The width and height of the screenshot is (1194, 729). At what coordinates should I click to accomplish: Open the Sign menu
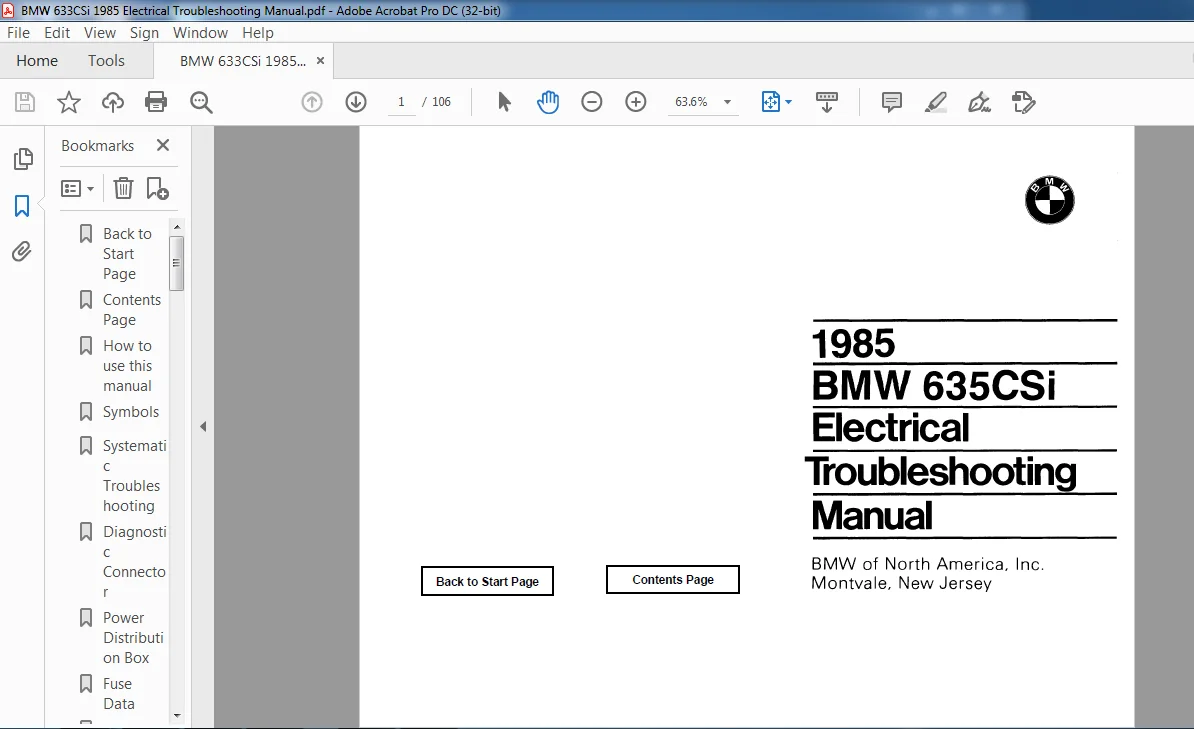pos(144,33)
